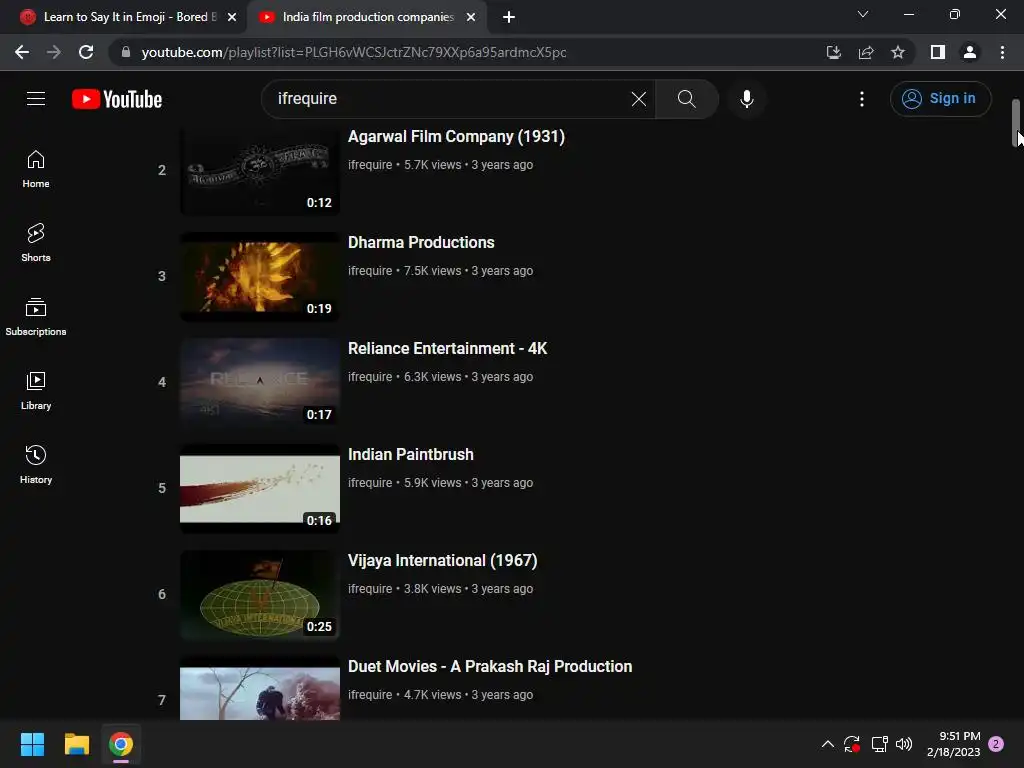Open File Explorer from taskbar
1024x768 pixels.
76,744
